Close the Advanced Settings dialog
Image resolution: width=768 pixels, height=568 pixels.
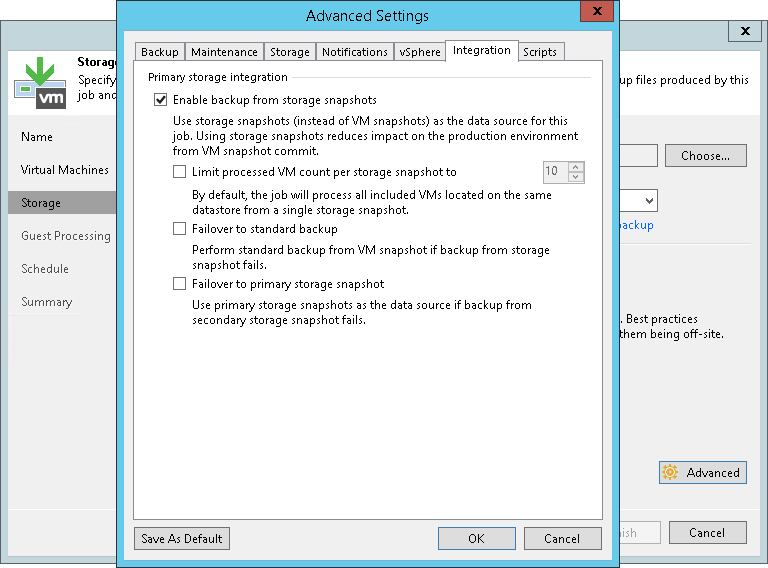(598, 13)
